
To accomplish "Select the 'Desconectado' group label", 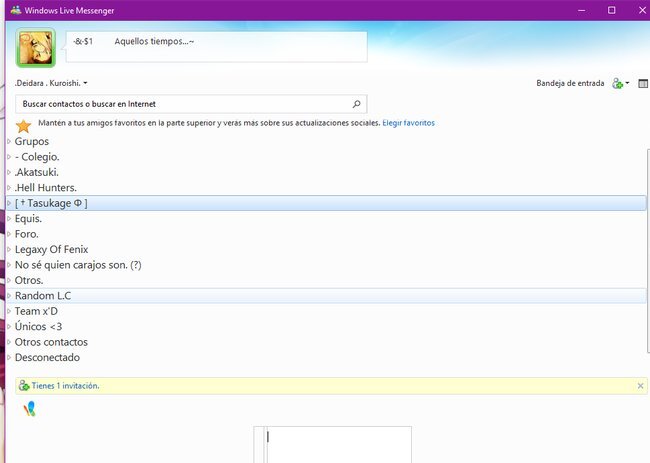I will pos(47,357).
